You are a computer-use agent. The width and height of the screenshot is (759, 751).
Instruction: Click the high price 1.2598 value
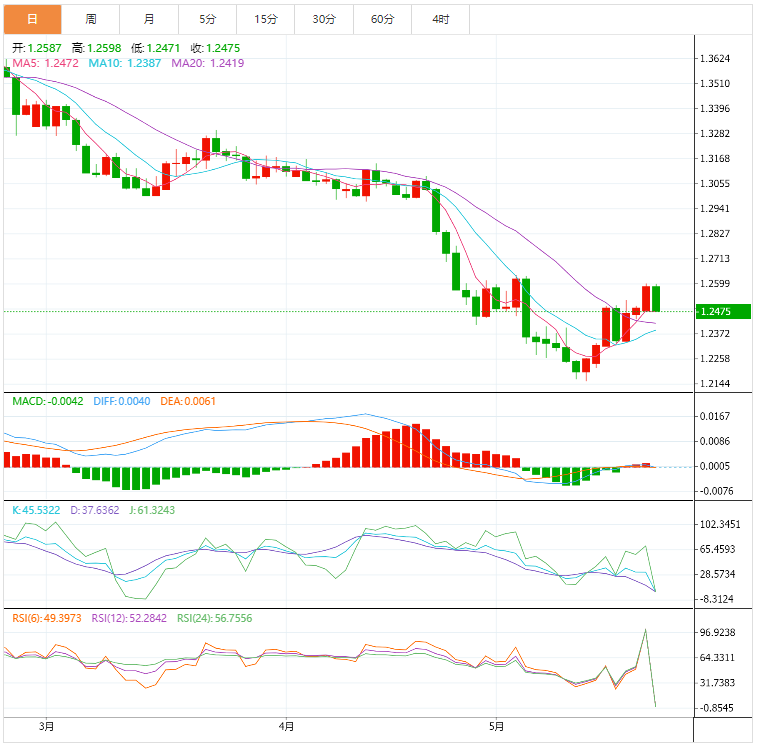(x=104, y=48)
